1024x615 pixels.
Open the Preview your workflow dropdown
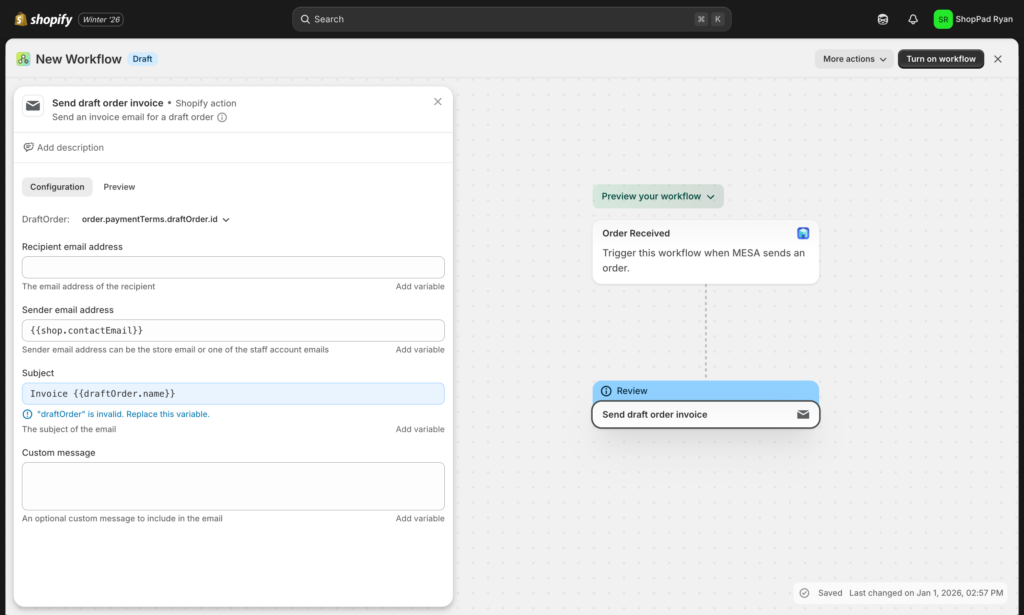[x=658, y=196]
